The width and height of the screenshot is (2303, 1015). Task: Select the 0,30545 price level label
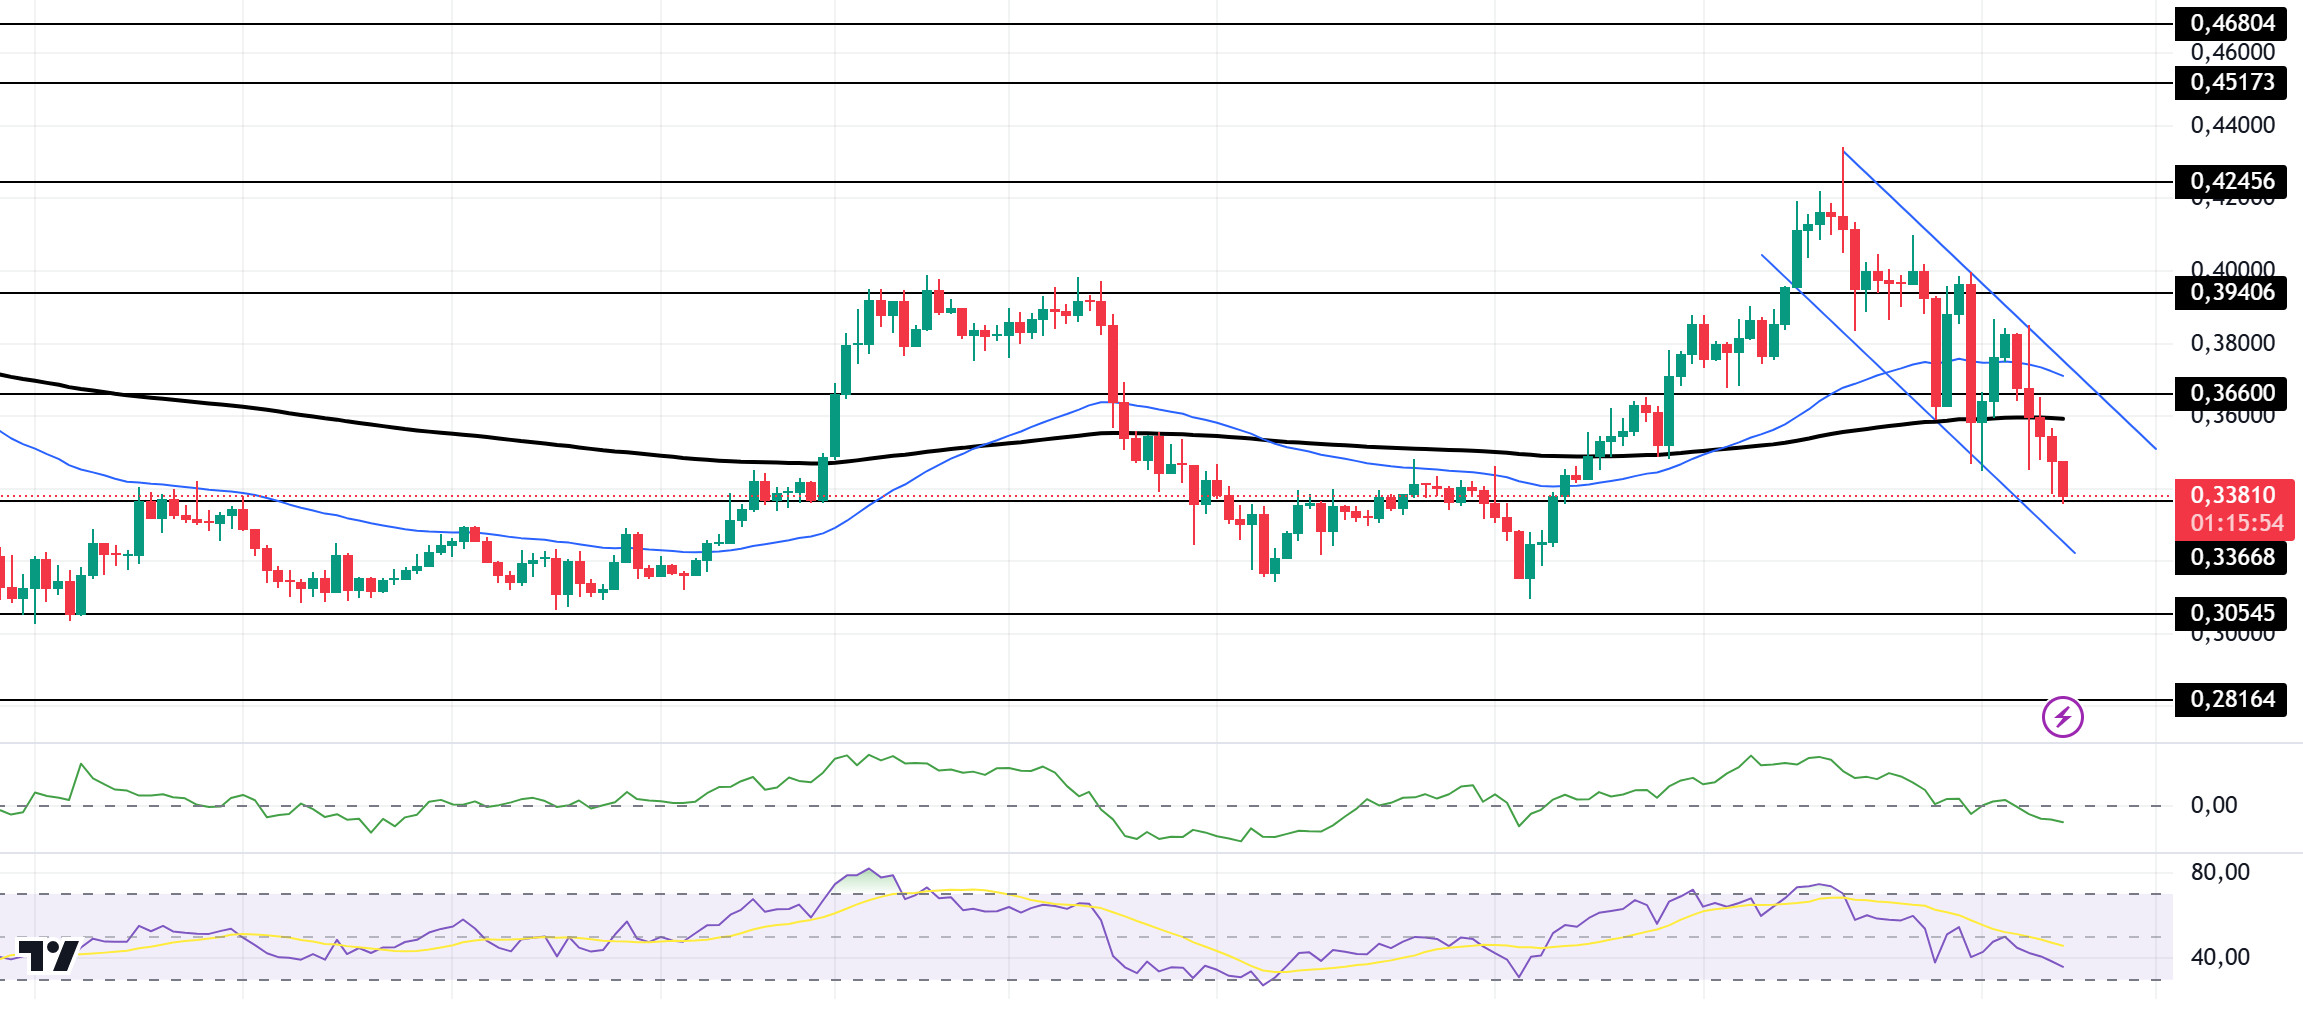tap(2231, 613)
